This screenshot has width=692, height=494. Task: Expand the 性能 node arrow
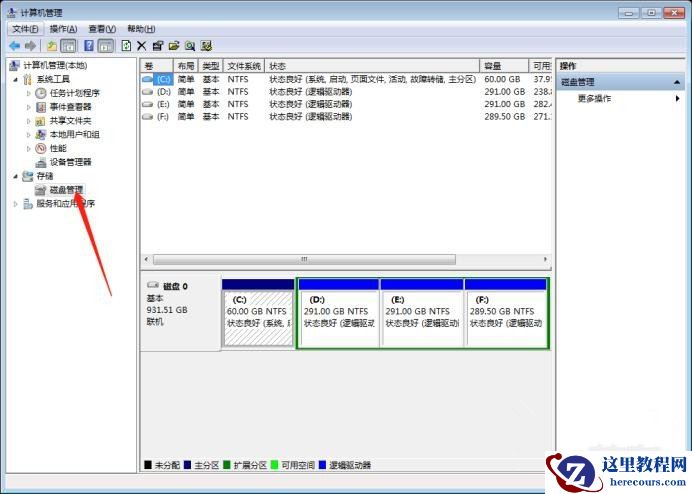pos(29,148)
